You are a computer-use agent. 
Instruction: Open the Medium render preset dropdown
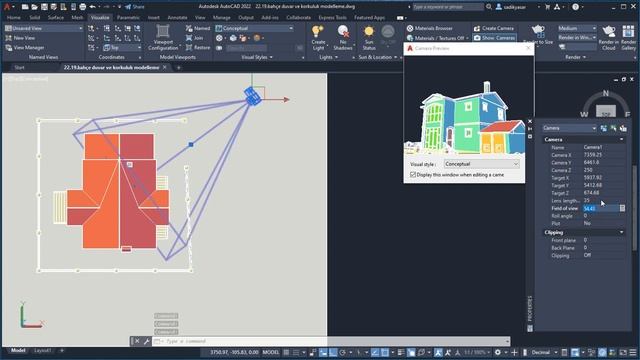click(x=577, y=28)
